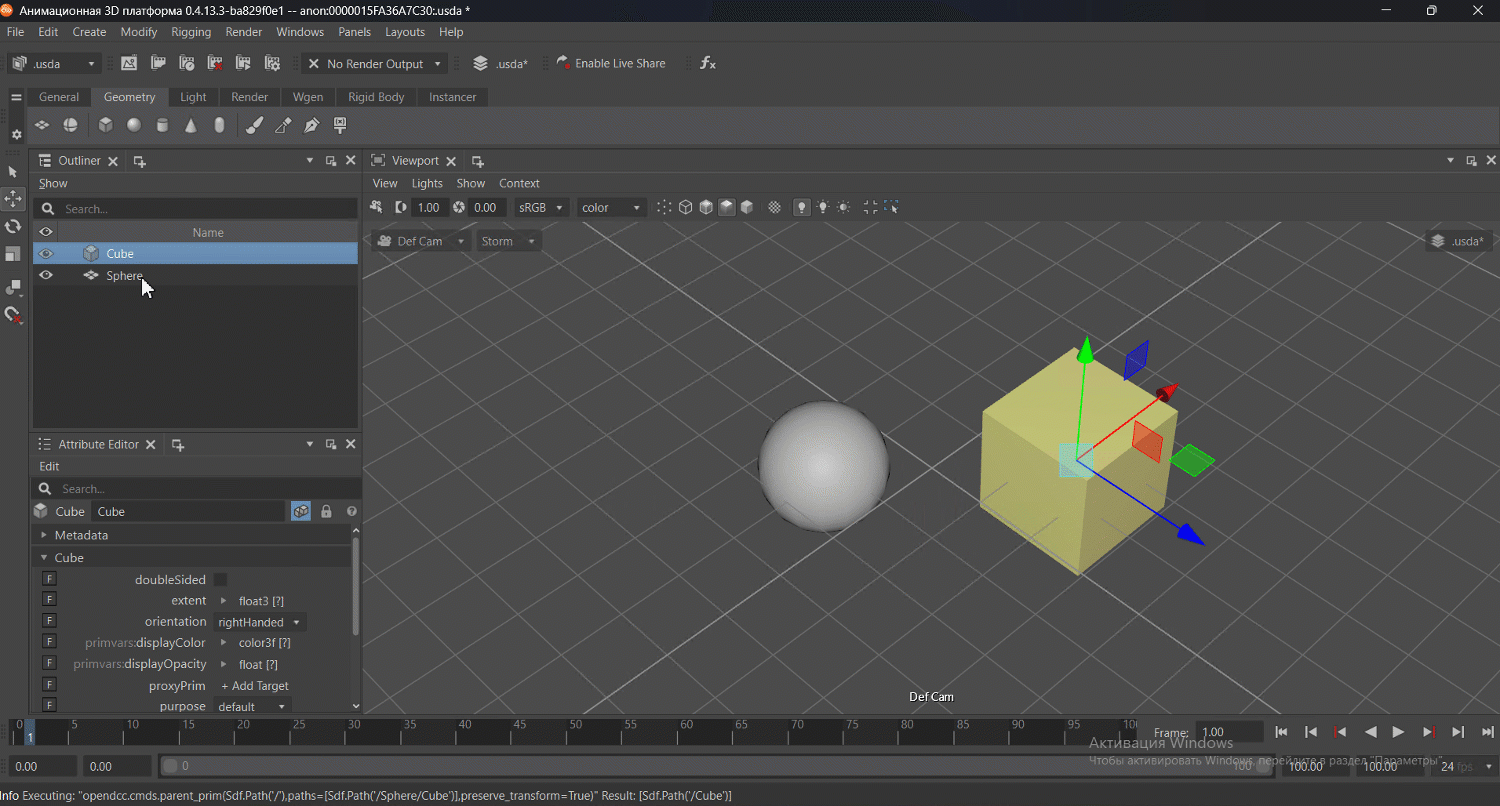Open the Def Cam camera dropdown
1500x806 pixels.
point(421,241)
